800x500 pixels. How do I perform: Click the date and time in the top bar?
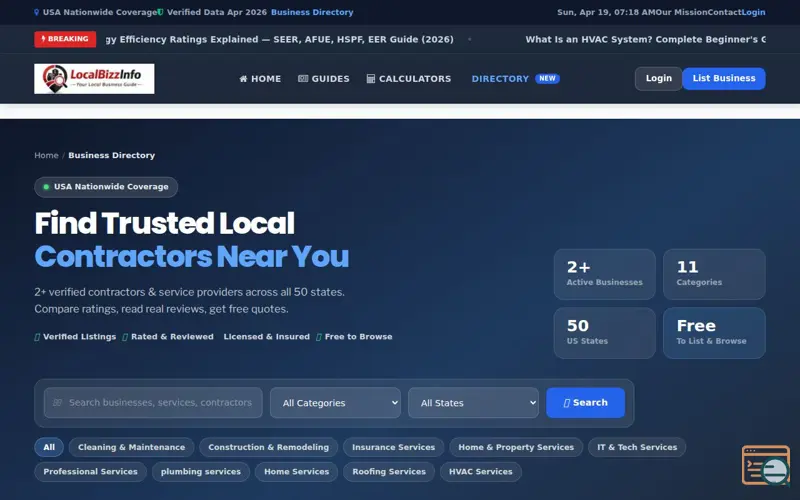(x=606, y=12)
